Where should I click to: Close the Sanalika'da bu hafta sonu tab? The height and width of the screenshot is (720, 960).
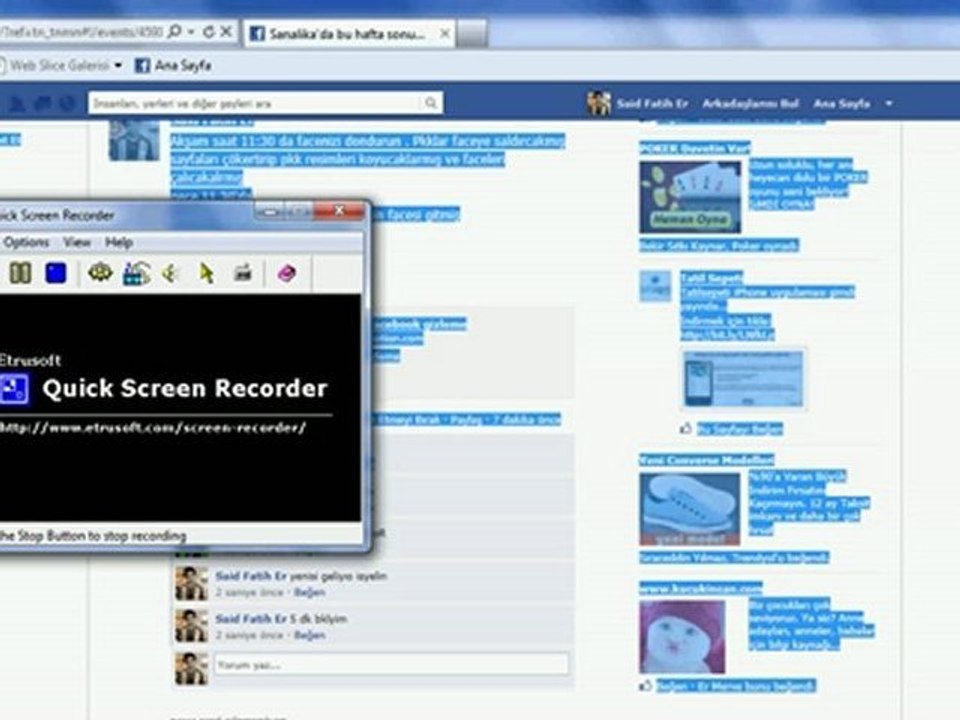coord(445,34)
